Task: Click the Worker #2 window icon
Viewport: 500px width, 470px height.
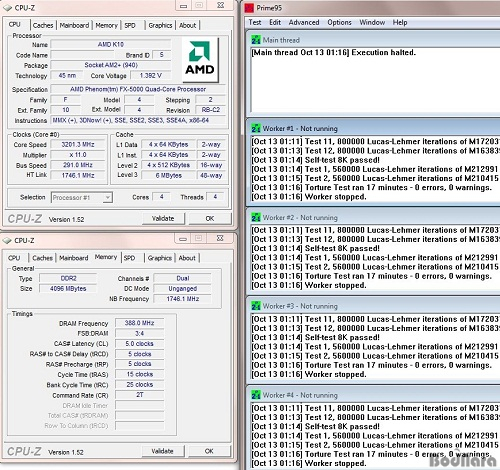Action: [256, 218]
